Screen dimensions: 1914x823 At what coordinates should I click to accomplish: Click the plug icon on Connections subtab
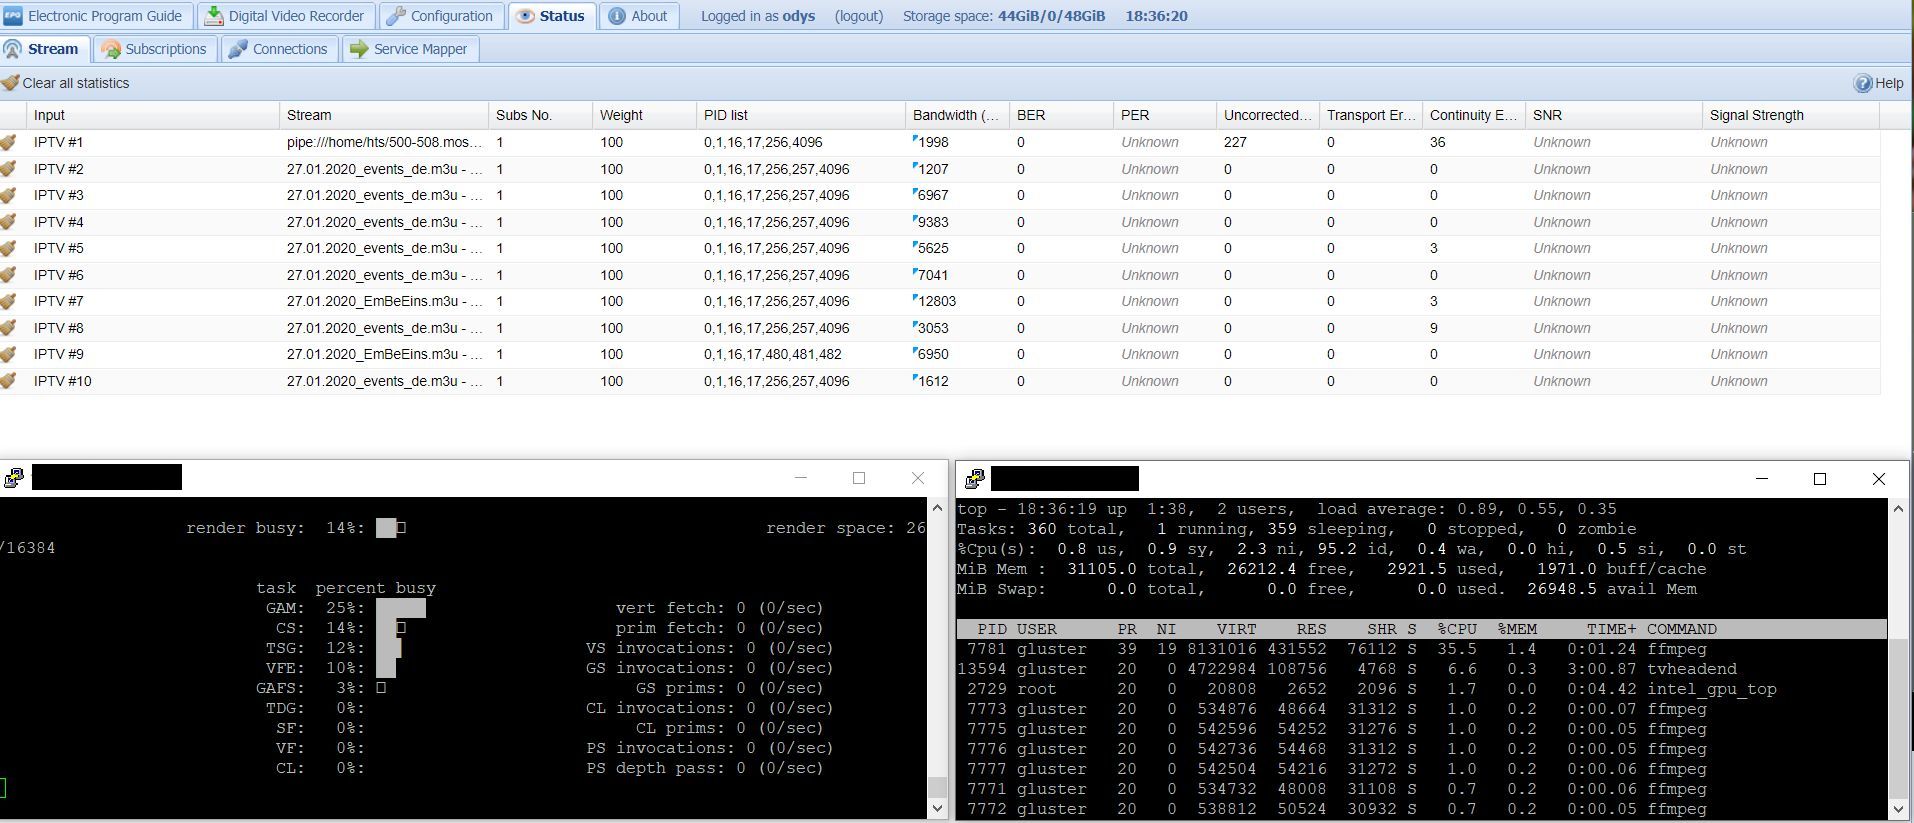point(238,49)
